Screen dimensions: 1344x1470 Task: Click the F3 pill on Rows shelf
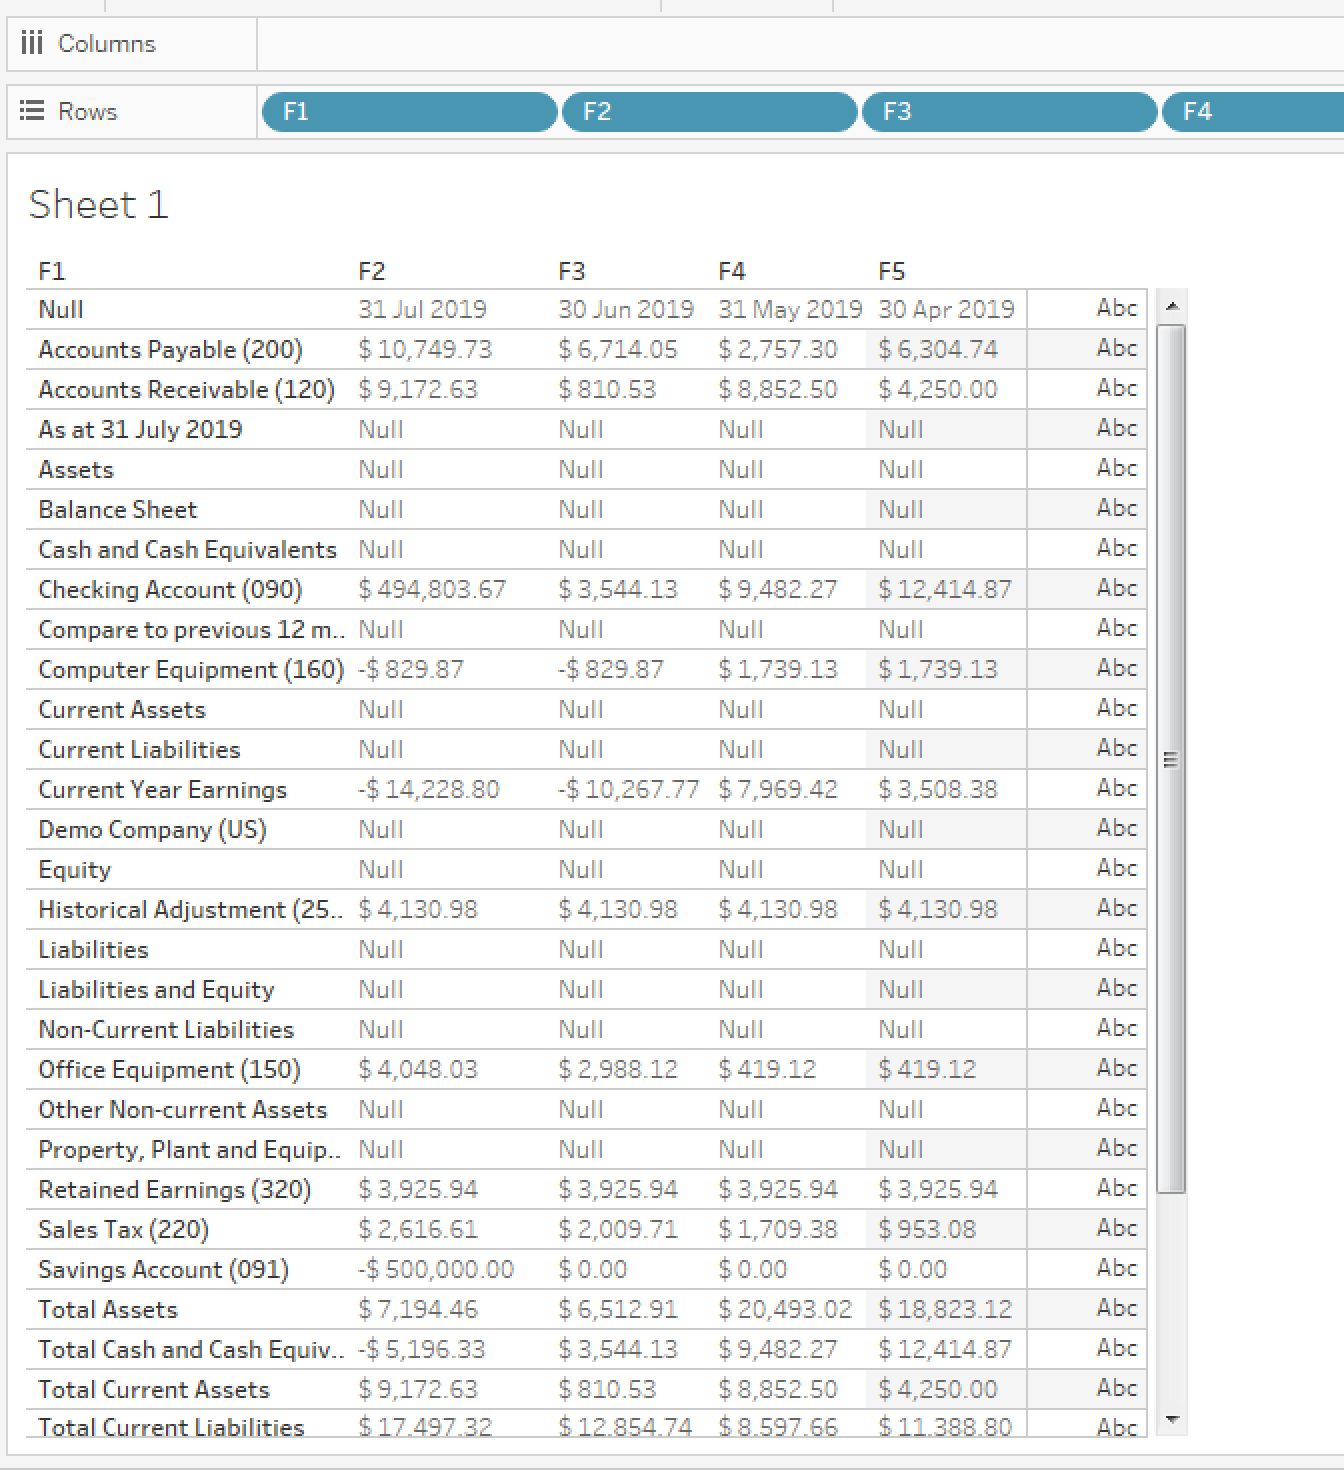(x=1008, y=112)
